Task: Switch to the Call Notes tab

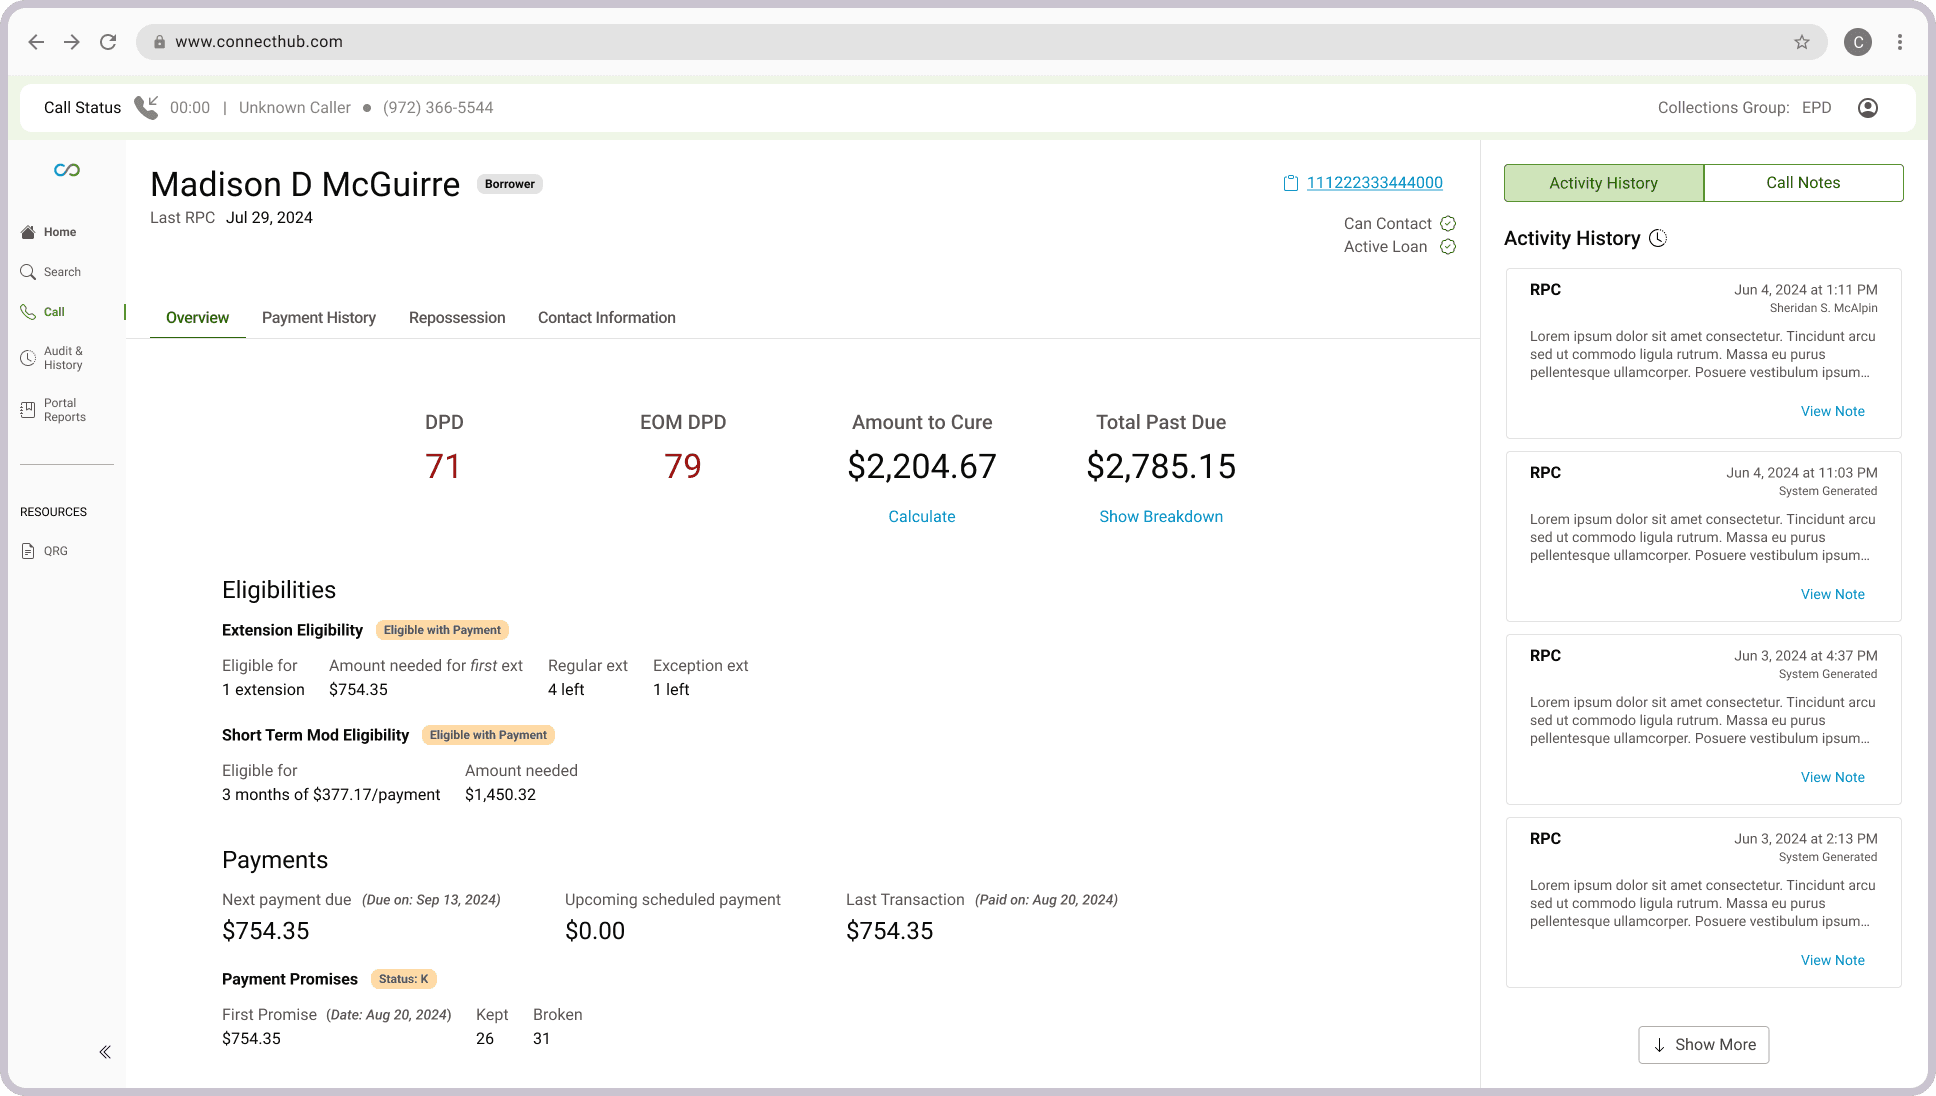Action: point(1802,183)
